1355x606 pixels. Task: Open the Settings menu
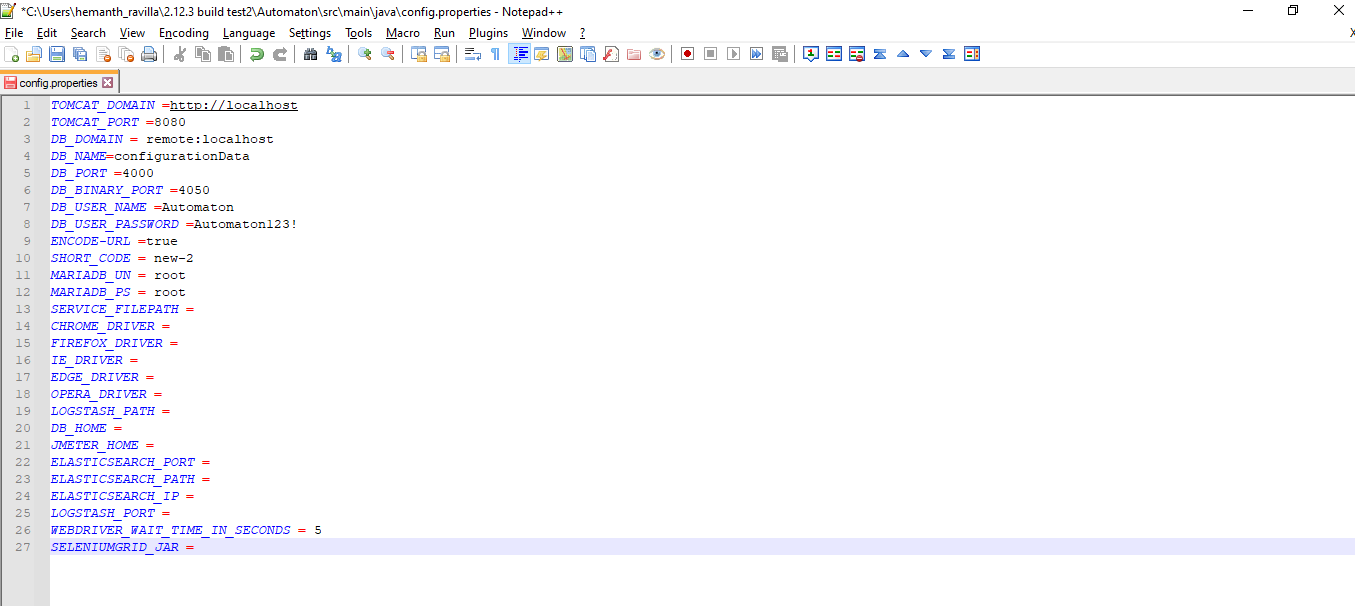(x=310, y=33)
